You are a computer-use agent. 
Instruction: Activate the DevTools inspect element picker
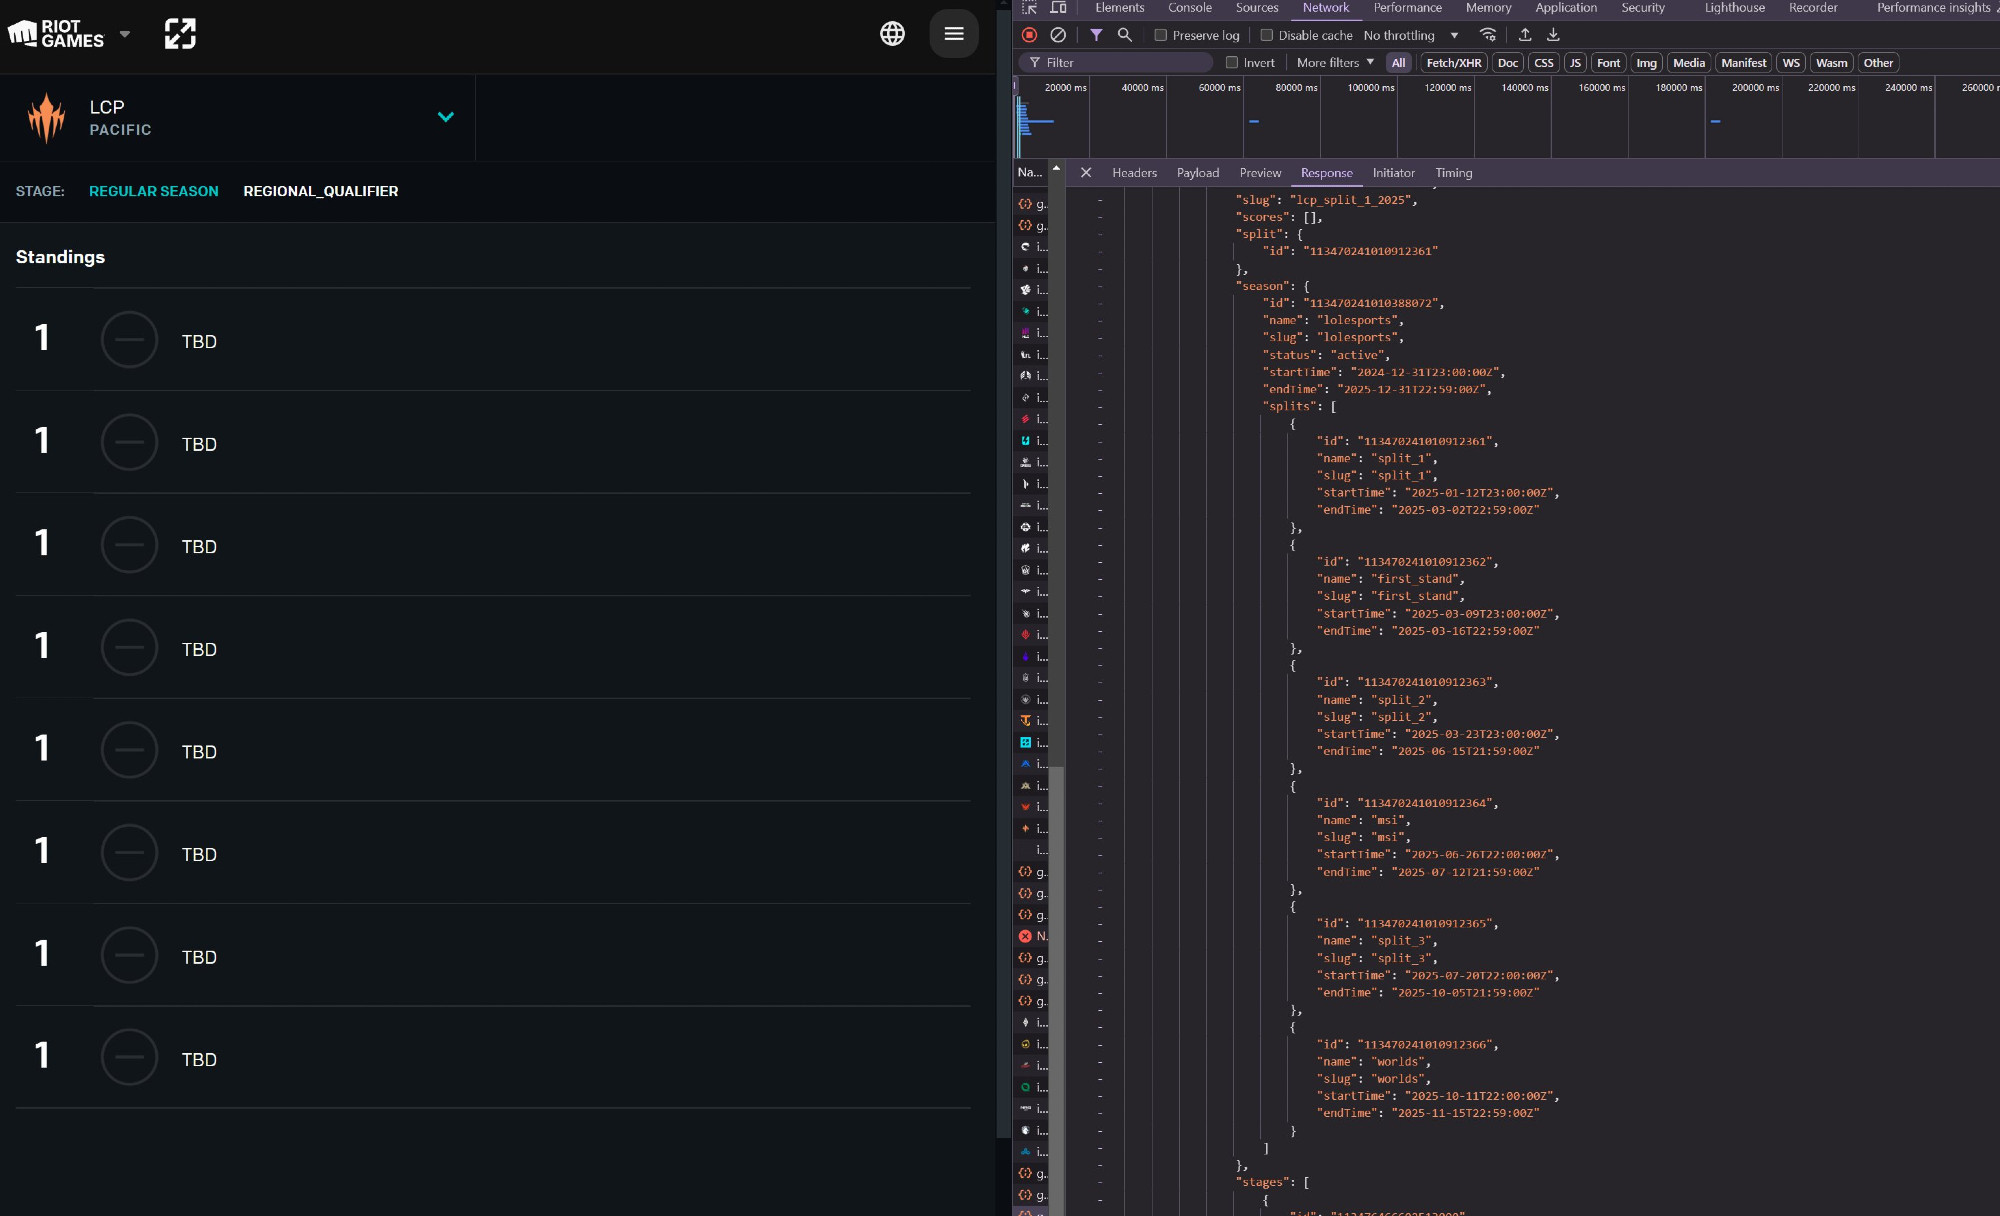click(1030, 8)
